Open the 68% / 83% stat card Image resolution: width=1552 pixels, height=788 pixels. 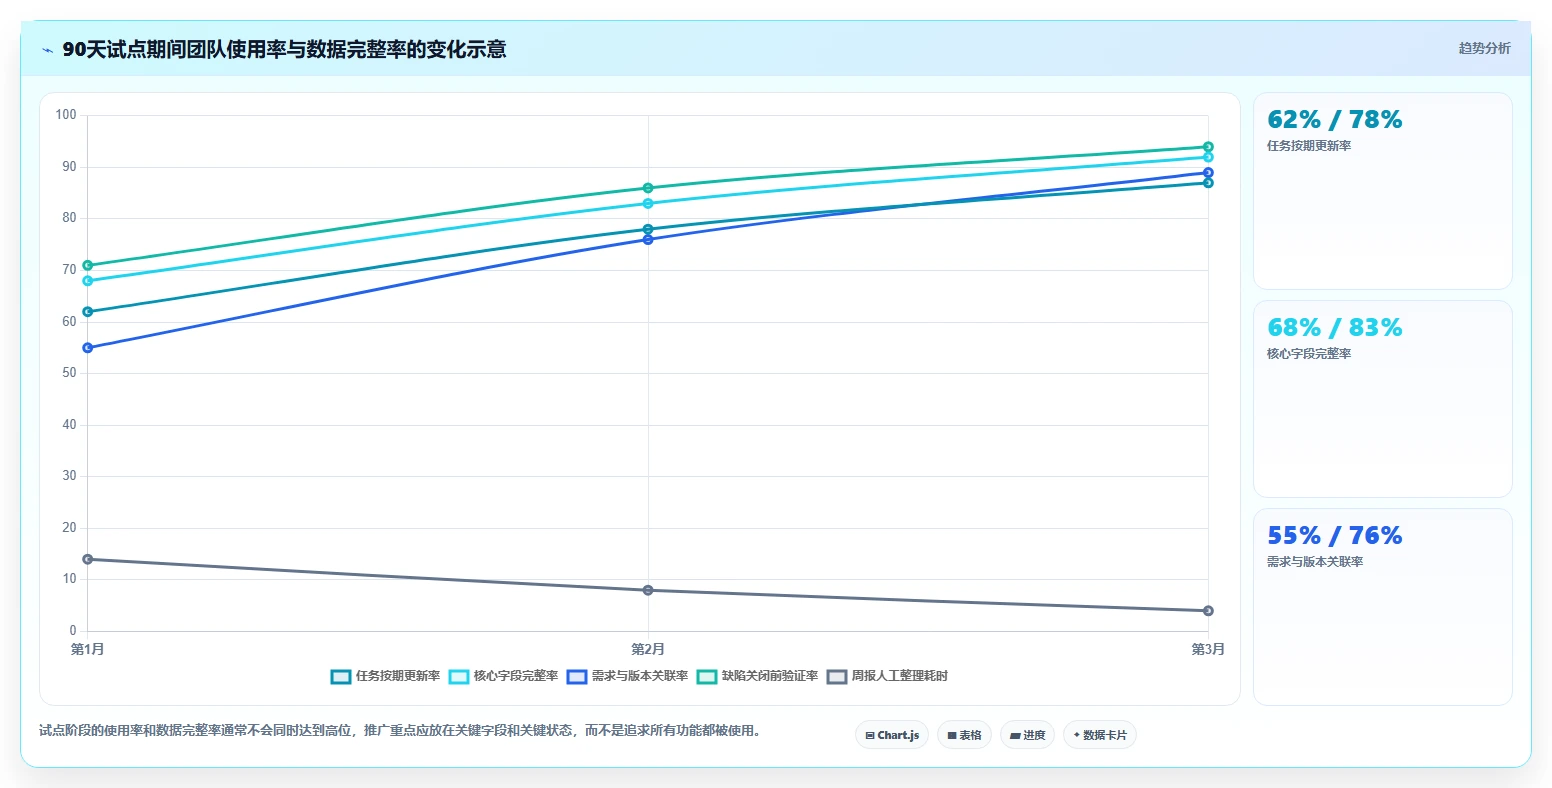pyautogui.click(x=1382, y=399)
